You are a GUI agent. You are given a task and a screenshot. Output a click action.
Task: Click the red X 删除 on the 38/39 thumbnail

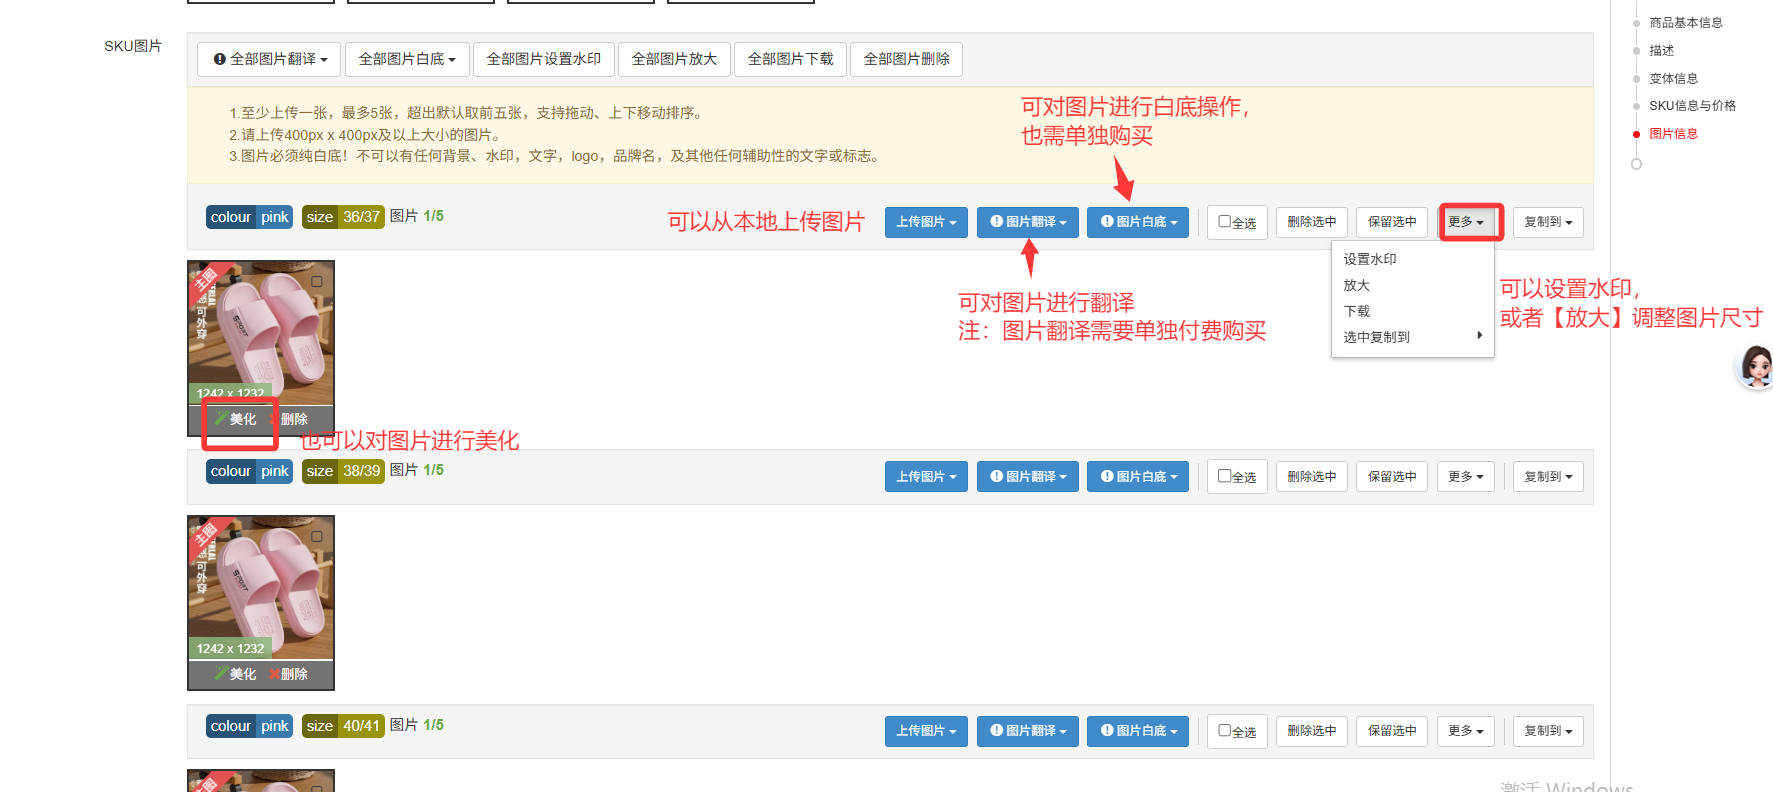[x=288, y=674]
